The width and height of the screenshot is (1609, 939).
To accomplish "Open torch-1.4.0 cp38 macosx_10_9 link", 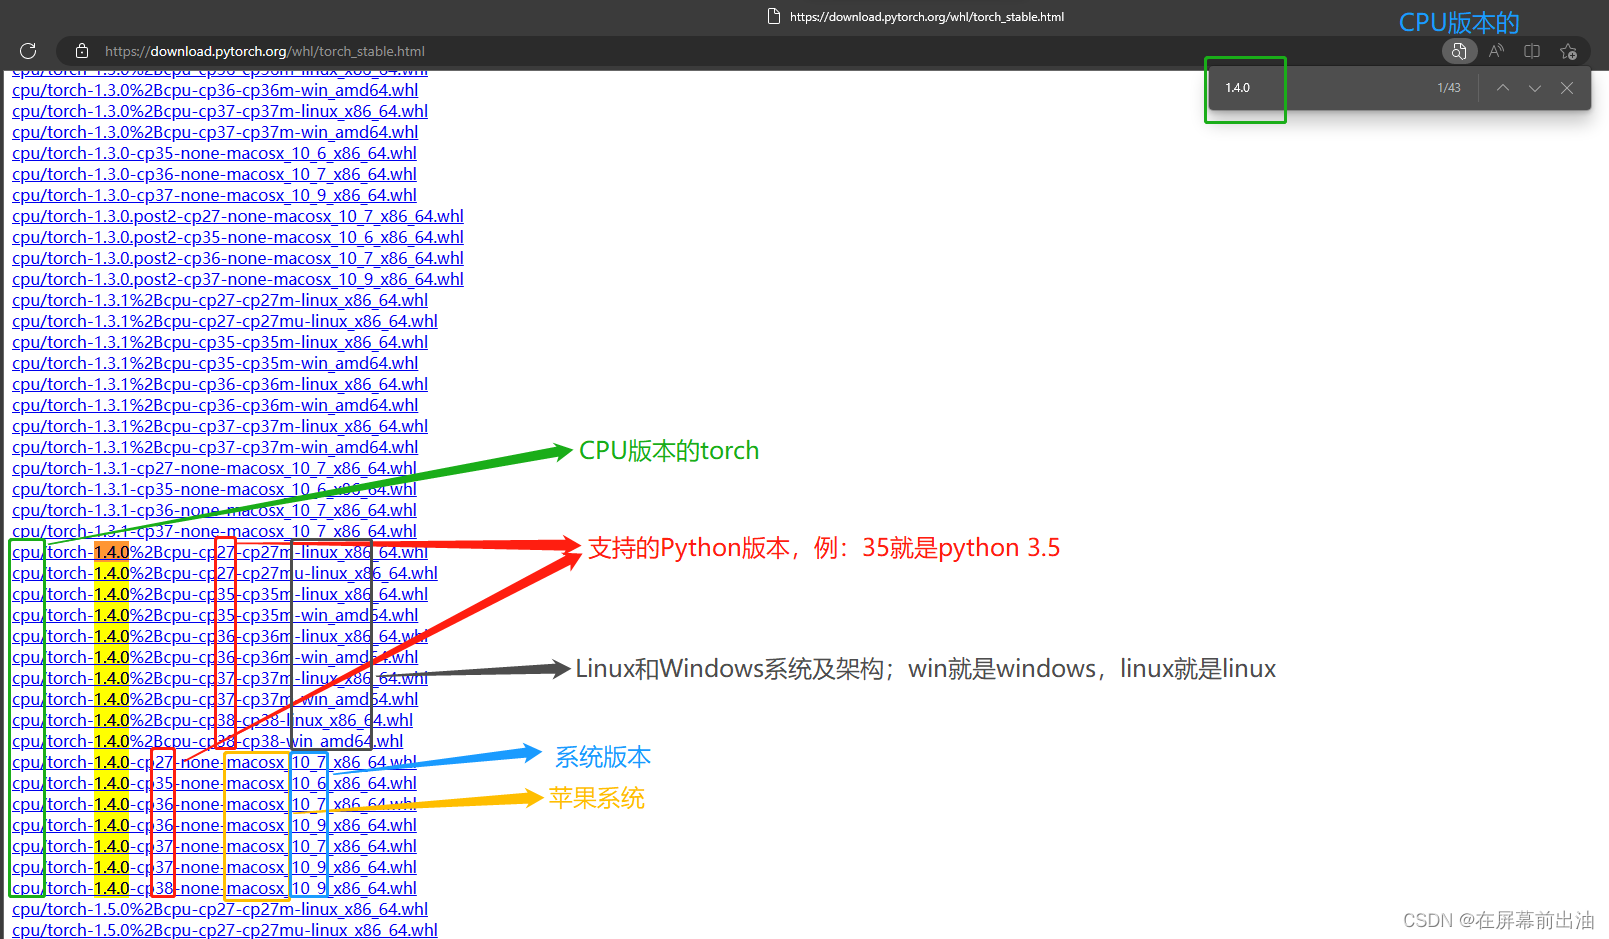I will point(214,888).
